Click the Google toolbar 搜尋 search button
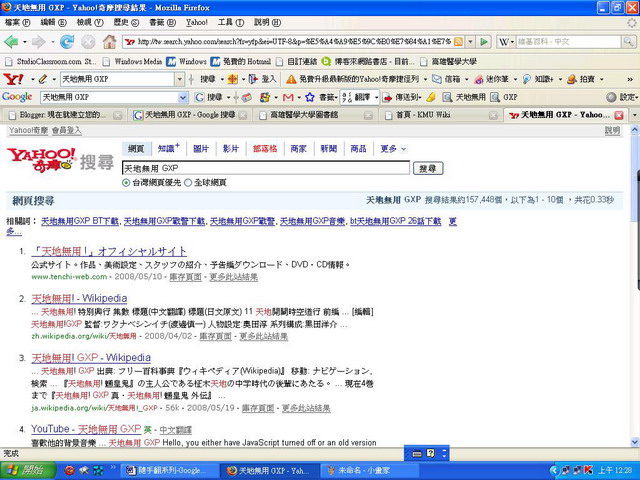The image size is (640, 480). [208, 97]
